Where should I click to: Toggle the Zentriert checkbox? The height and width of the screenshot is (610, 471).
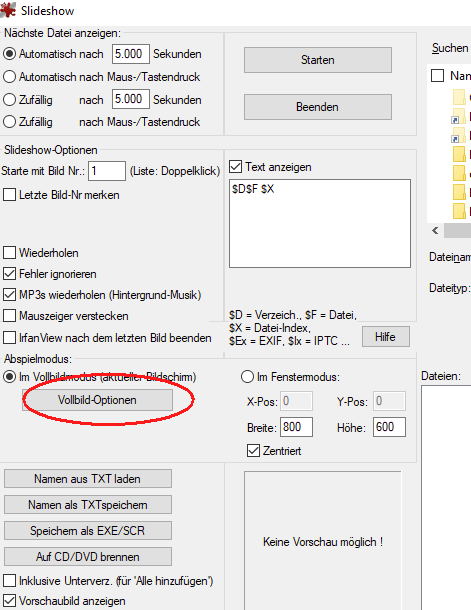(254, 451)
